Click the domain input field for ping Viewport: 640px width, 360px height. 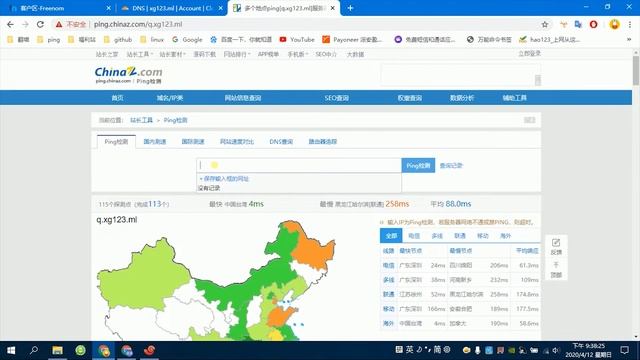click(299, 165)
